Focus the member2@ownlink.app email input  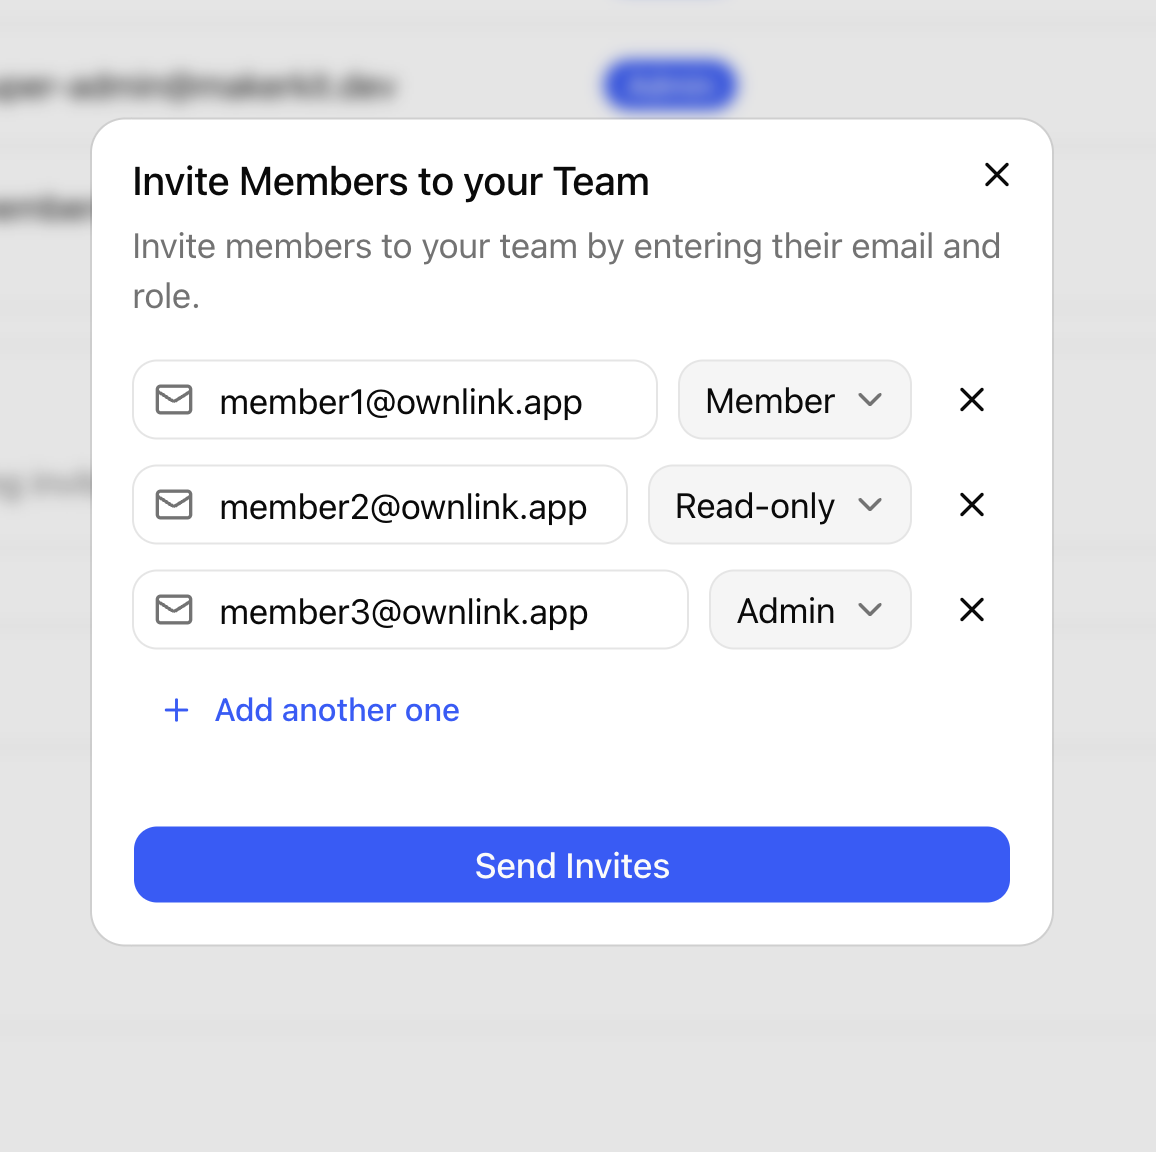pos(380,505)
